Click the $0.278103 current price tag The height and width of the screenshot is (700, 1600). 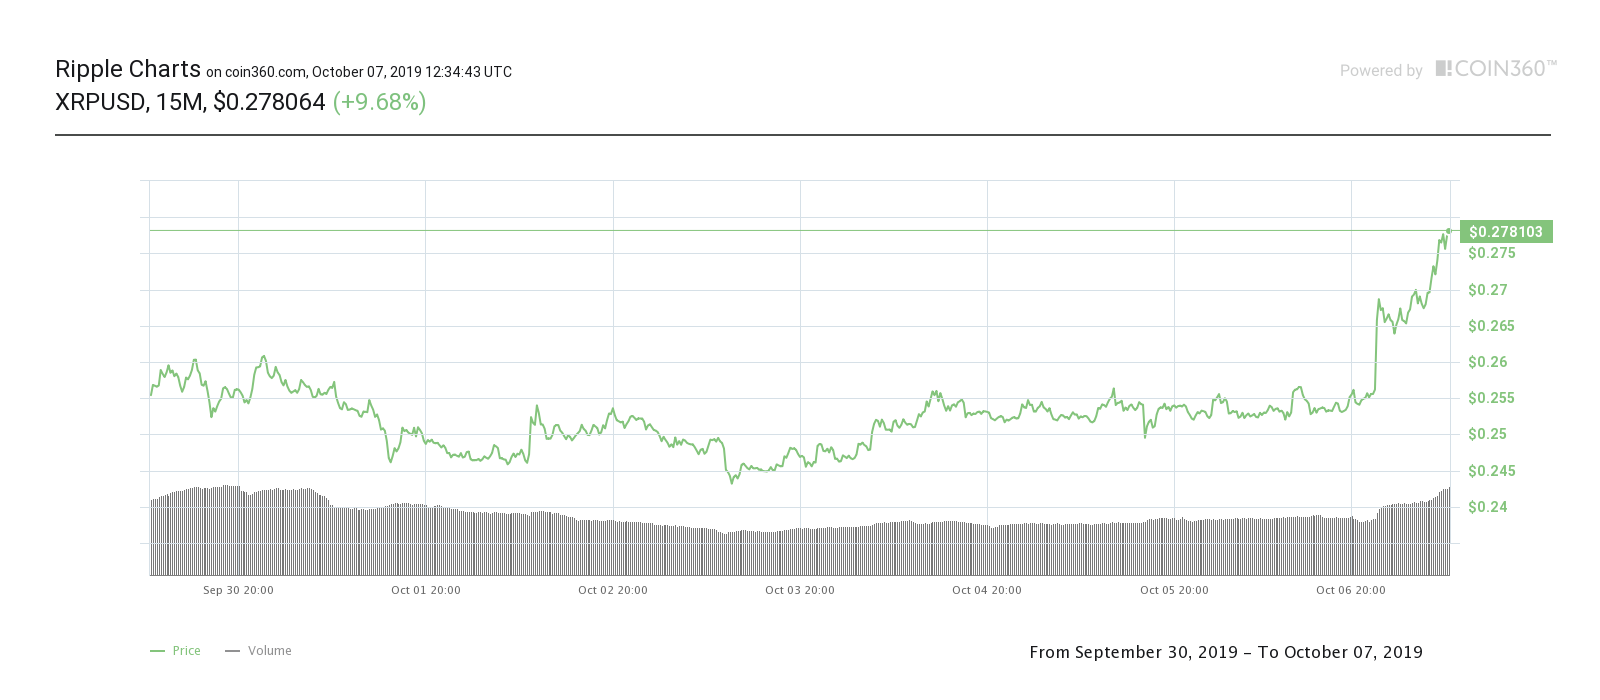[x=1506, y=232]
